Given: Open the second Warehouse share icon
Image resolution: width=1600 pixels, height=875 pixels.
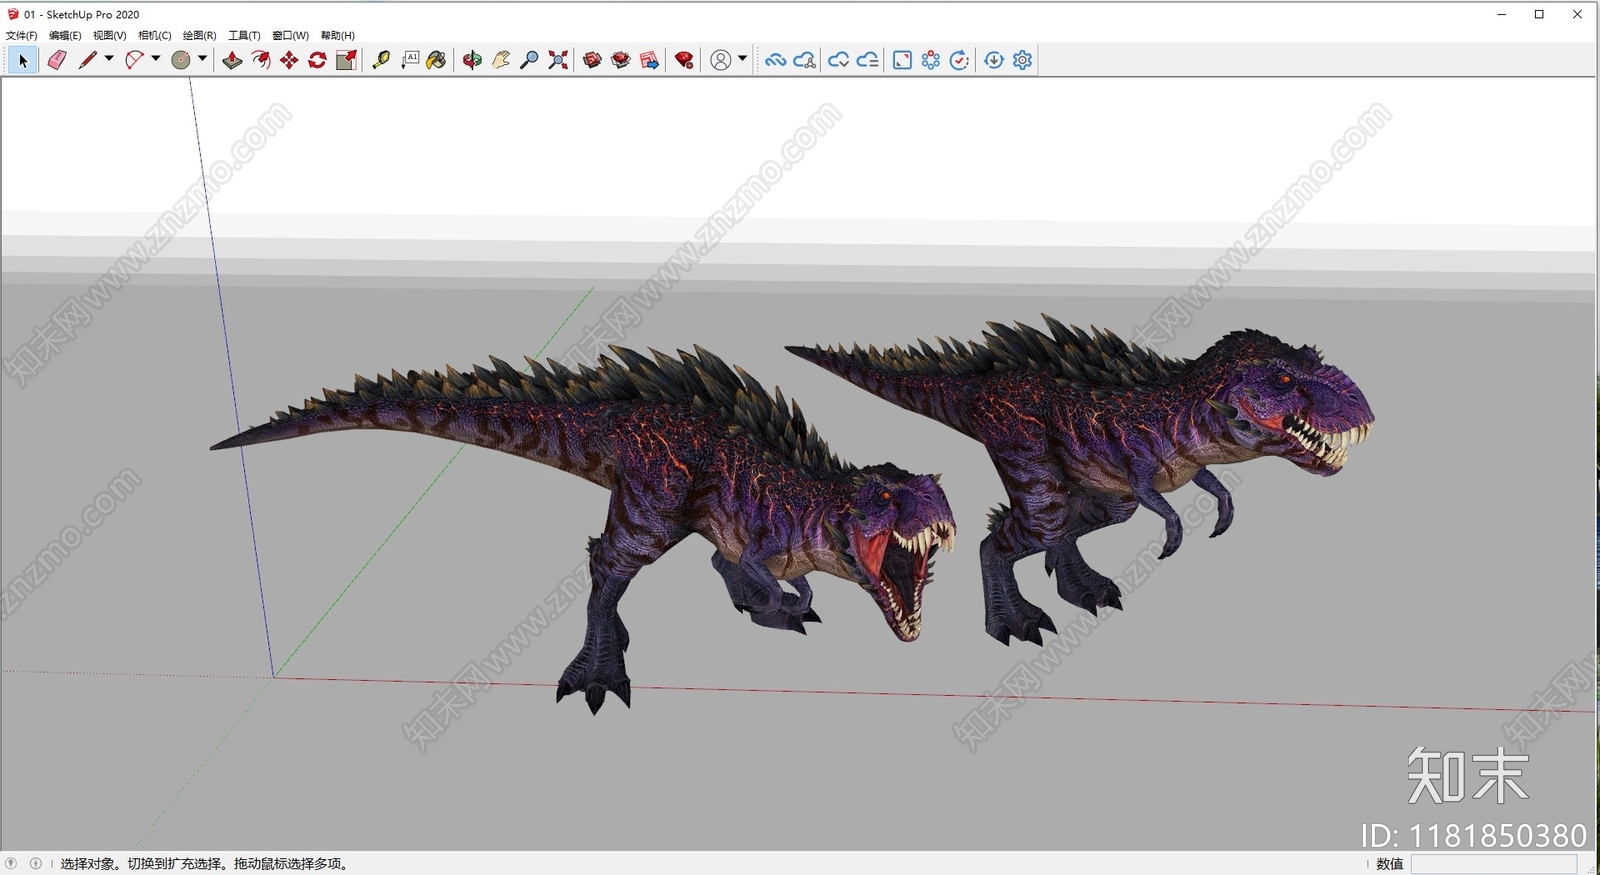Looking at the screenshot, I should click(x=621, y=61).
